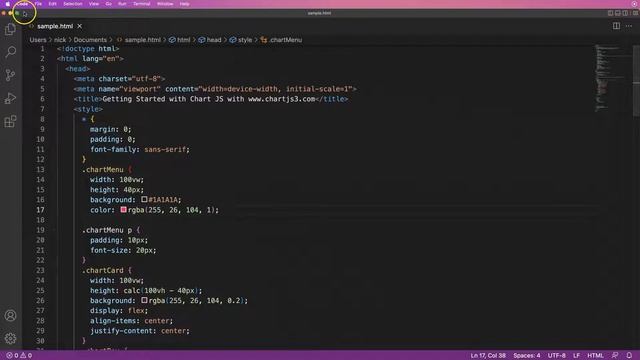Click the feedback icon in status bar
The height and width of the screenshot is (360, 640).
tap(615, 356)
